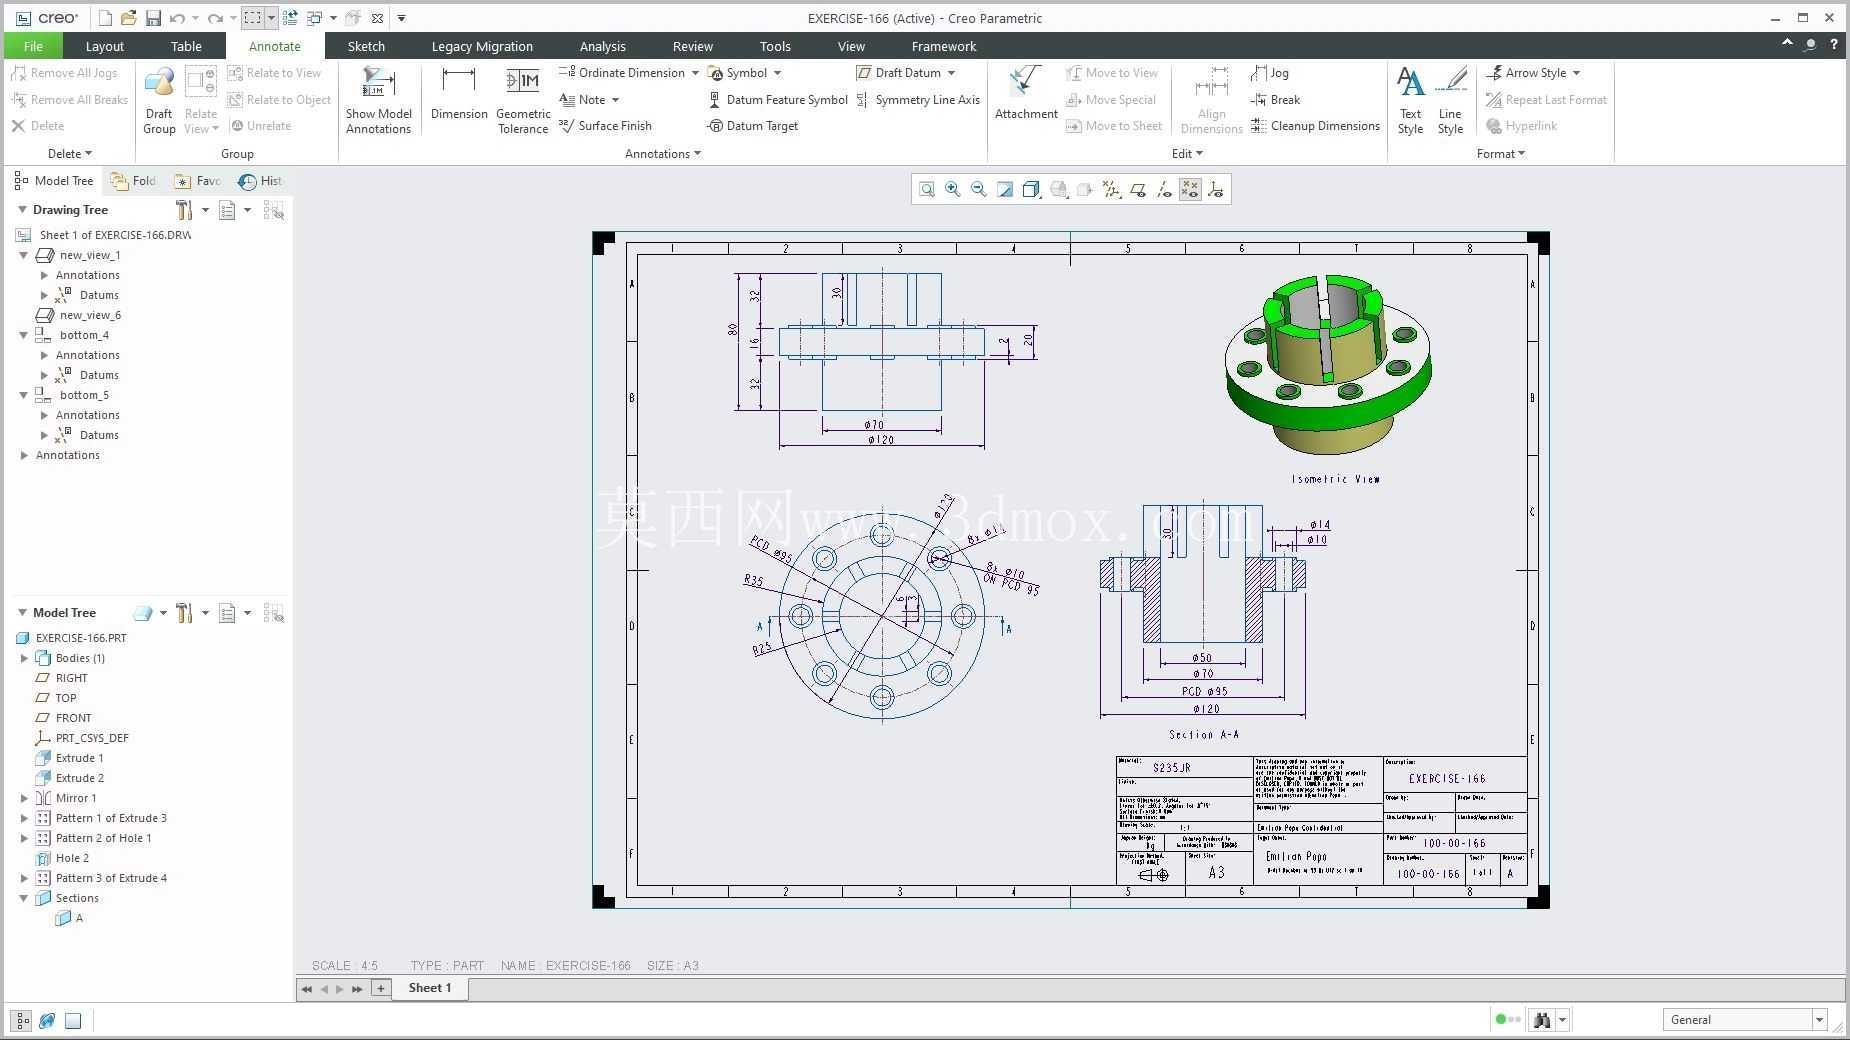Screen dimensions: 1850x1040
Task: Insert a Datum Target
Action: [753, 126]
